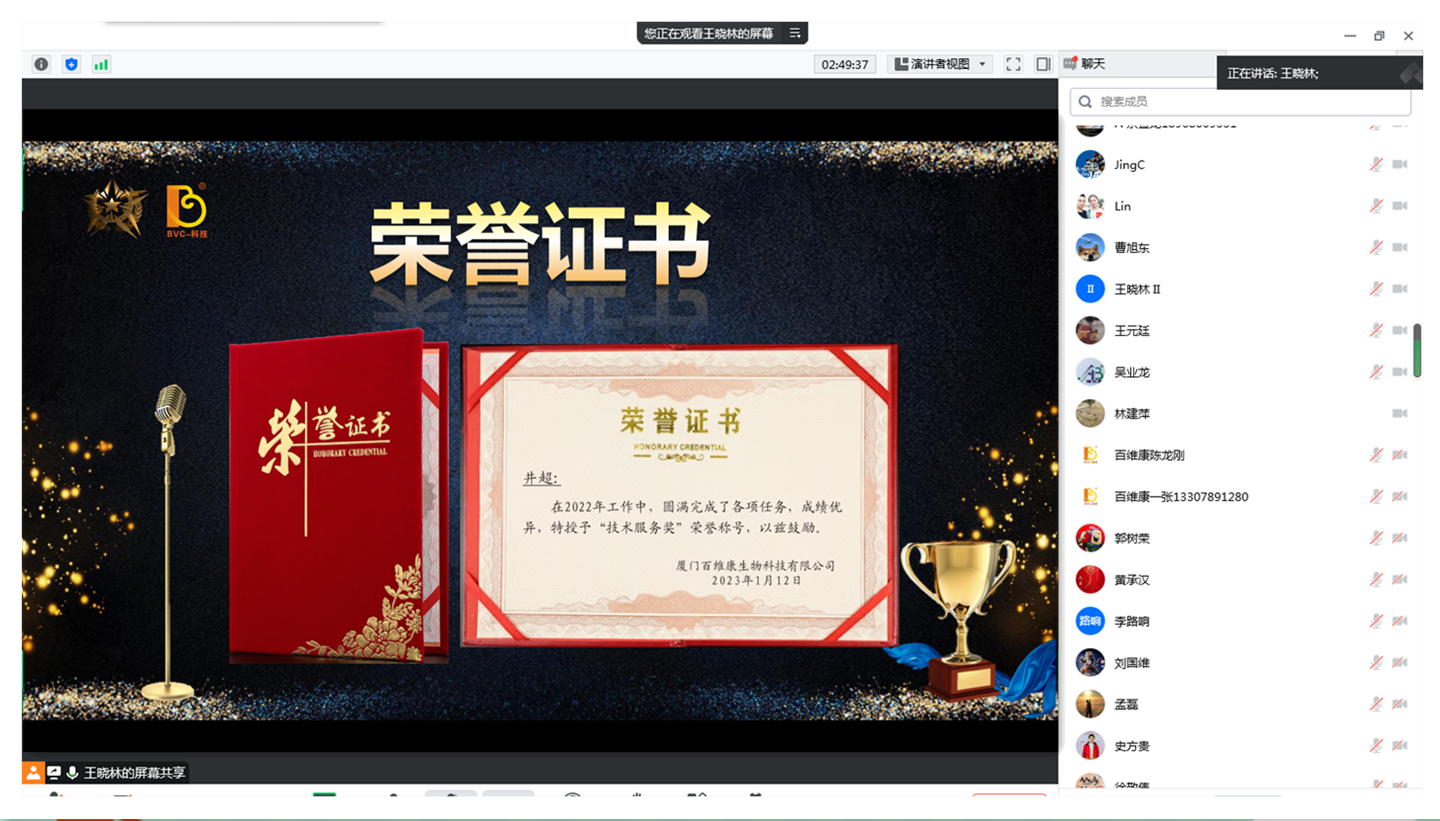Enter fullscreen with the expand icon
This screenshot has height=821, width=1440.
[x=1012, y=63]
